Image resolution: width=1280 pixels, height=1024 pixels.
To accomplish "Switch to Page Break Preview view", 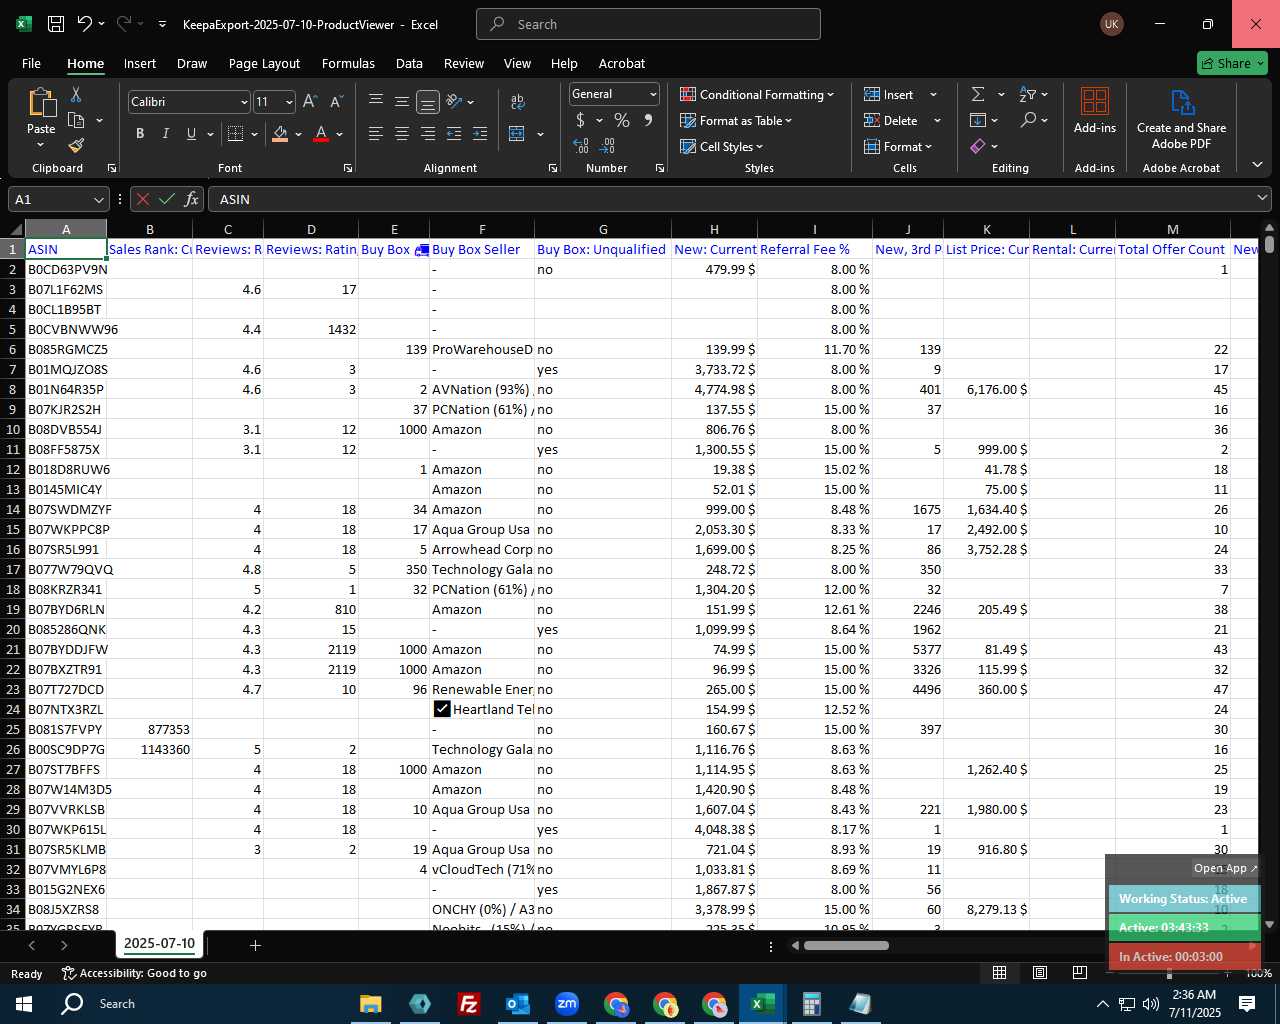I will [1080, 973].
